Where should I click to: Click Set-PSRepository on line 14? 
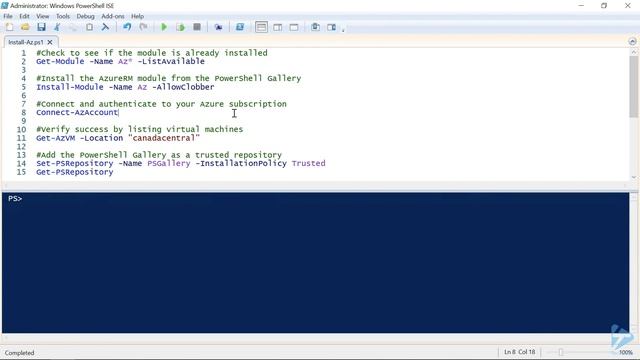click(75, 164)
